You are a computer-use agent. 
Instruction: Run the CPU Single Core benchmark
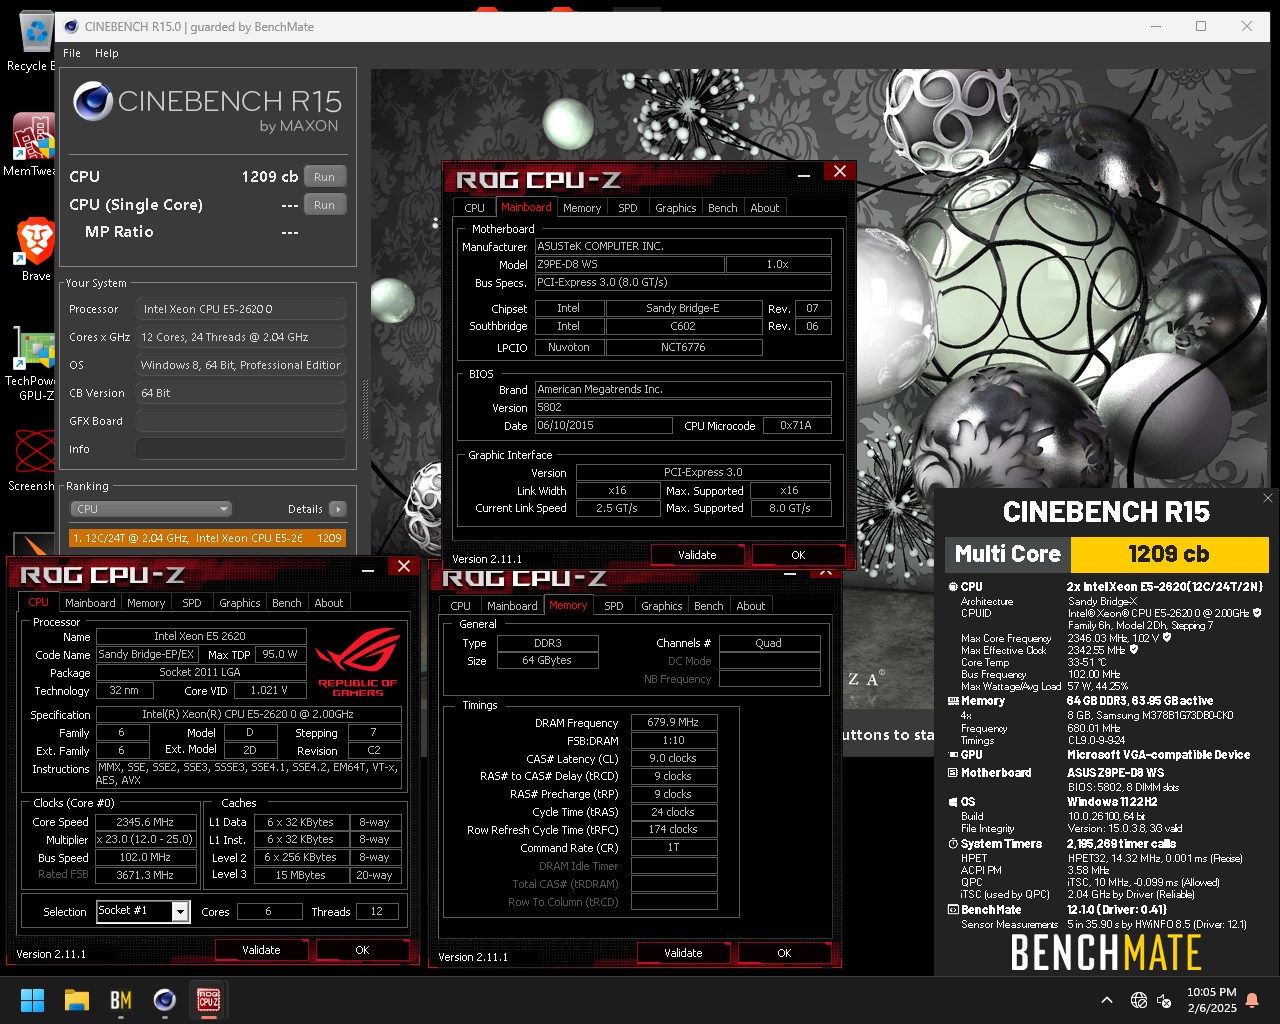coord(324,205)
